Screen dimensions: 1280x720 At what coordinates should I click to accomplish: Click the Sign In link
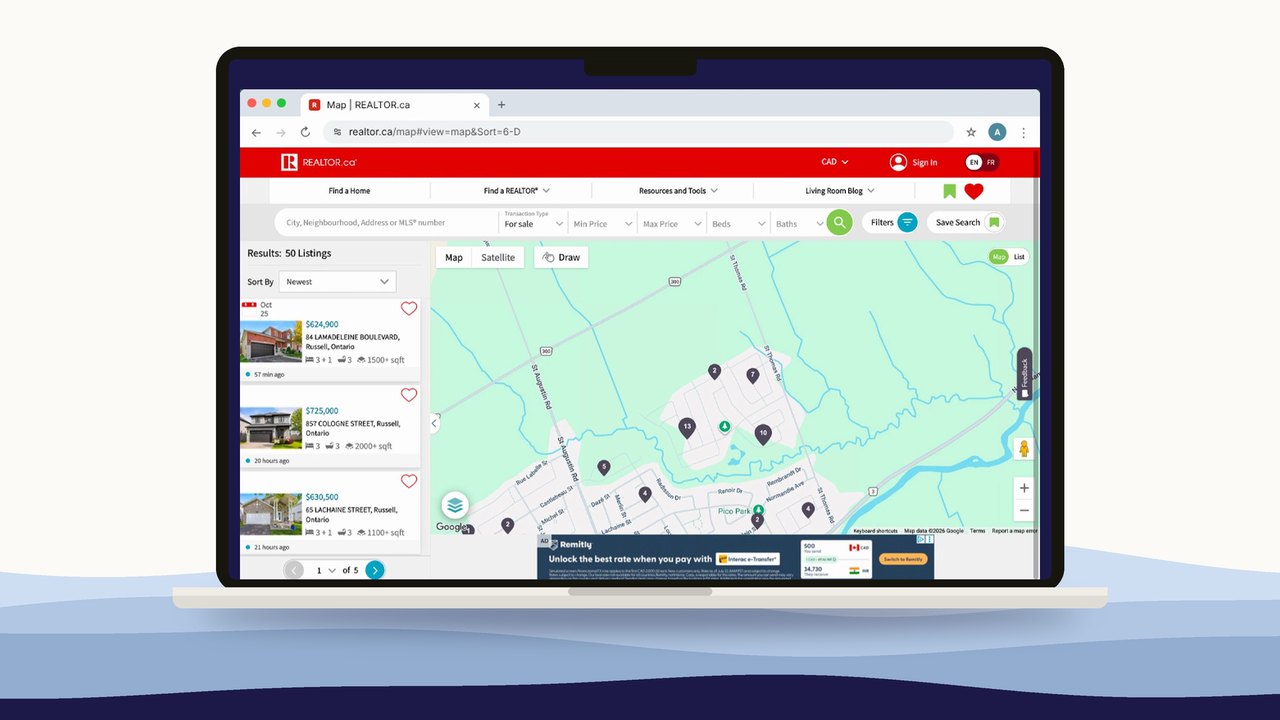click(914, 162)
